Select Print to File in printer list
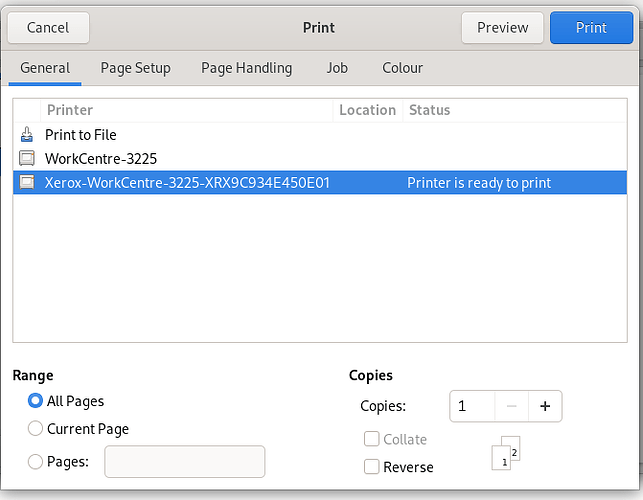Image resolution: width=643 pixels, height=500 pixels. 320,135
